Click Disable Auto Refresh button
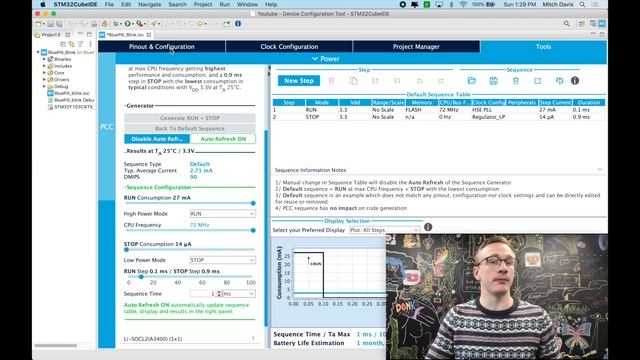The image size is (640, 360). pos(157,139)
